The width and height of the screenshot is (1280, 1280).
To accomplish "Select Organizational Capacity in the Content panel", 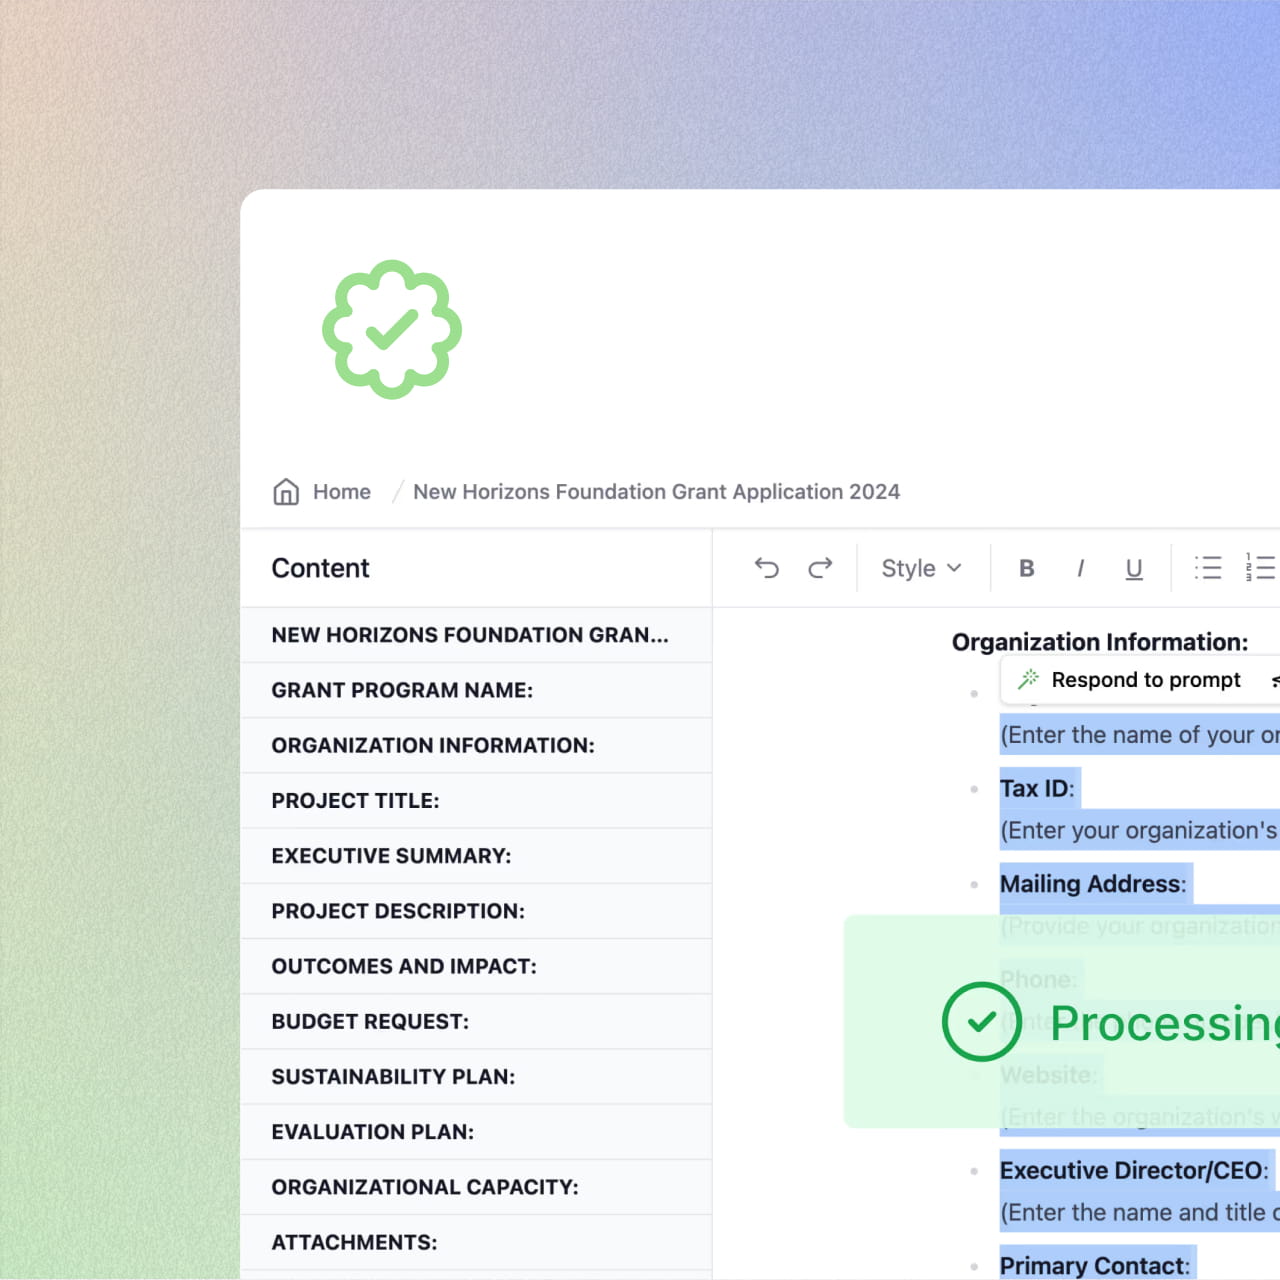I will (424, 1186).
